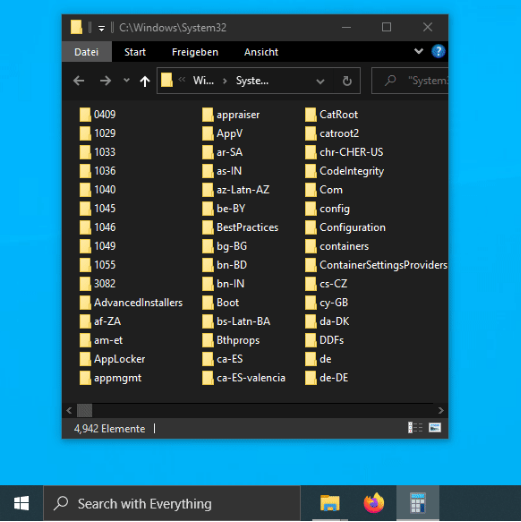Click the folder icon in title bar
Viewport: 521px width, 522px height.
76,27
